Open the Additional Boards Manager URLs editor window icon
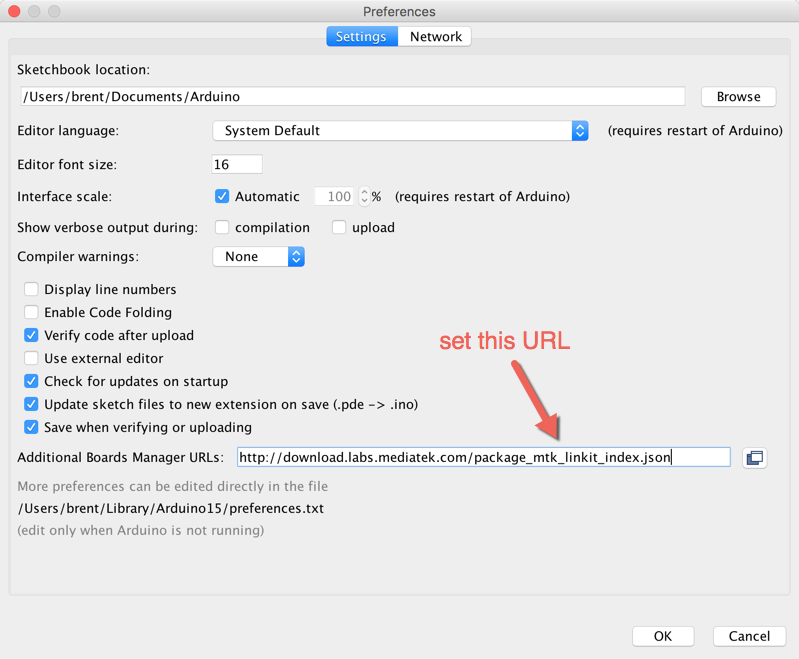Image resolution: width=799 pixels, height=659 pixels. [x=754, y=458]
